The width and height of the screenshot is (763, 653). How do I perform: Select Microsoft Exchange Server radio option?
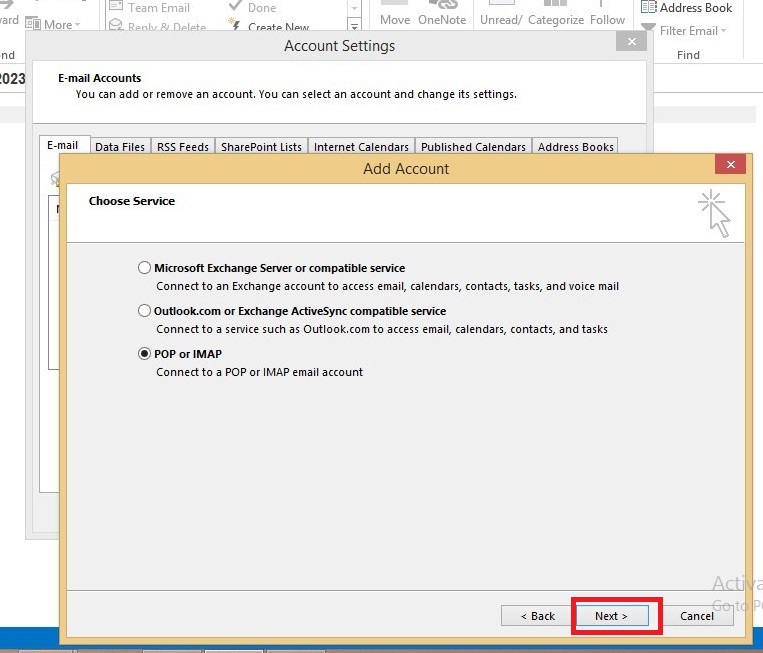pyautogui.click(x=144, y=268)
